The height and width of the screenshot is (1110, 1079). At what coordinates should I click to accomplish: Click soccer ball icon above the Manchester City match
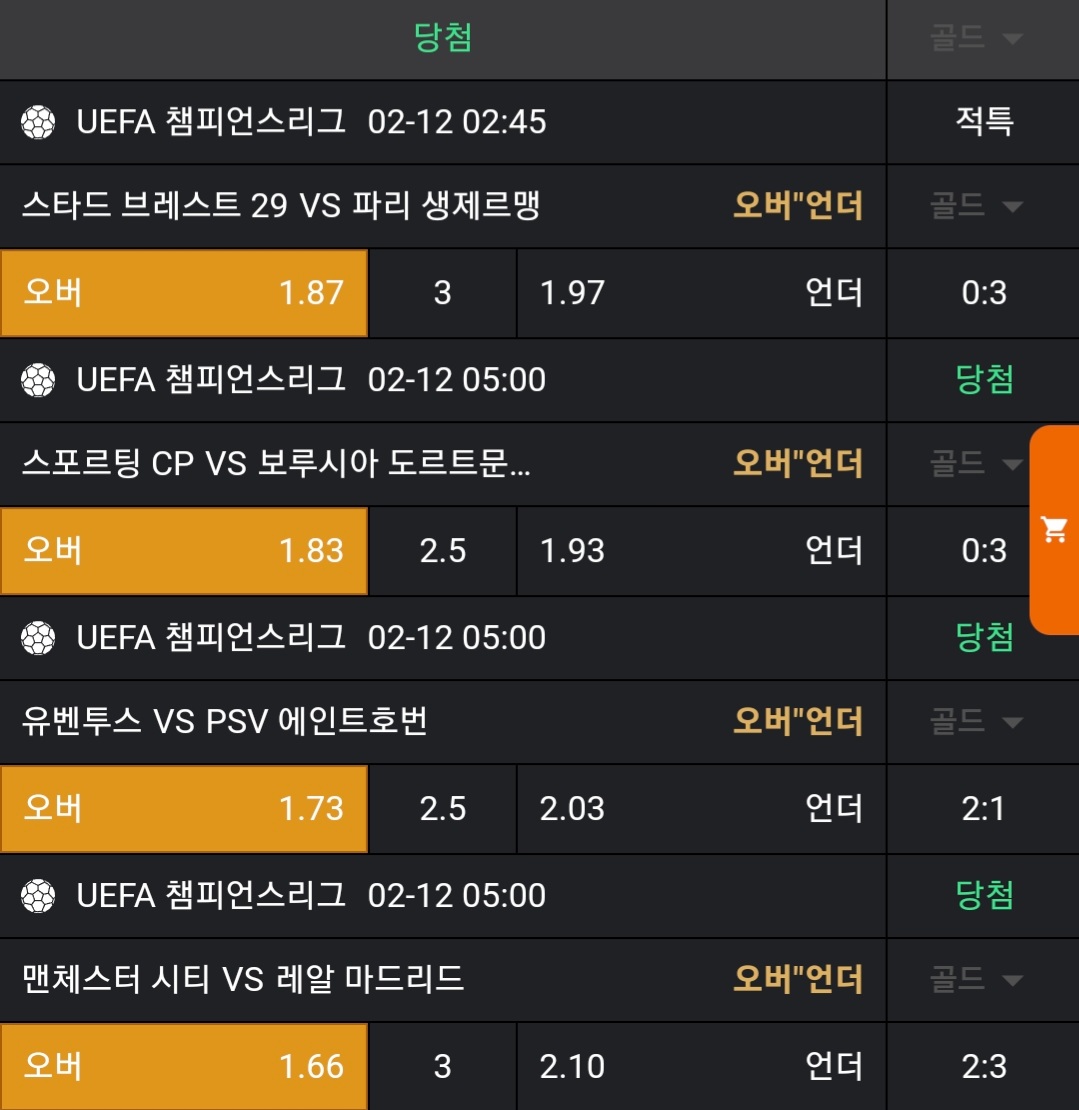pos(38,895)
